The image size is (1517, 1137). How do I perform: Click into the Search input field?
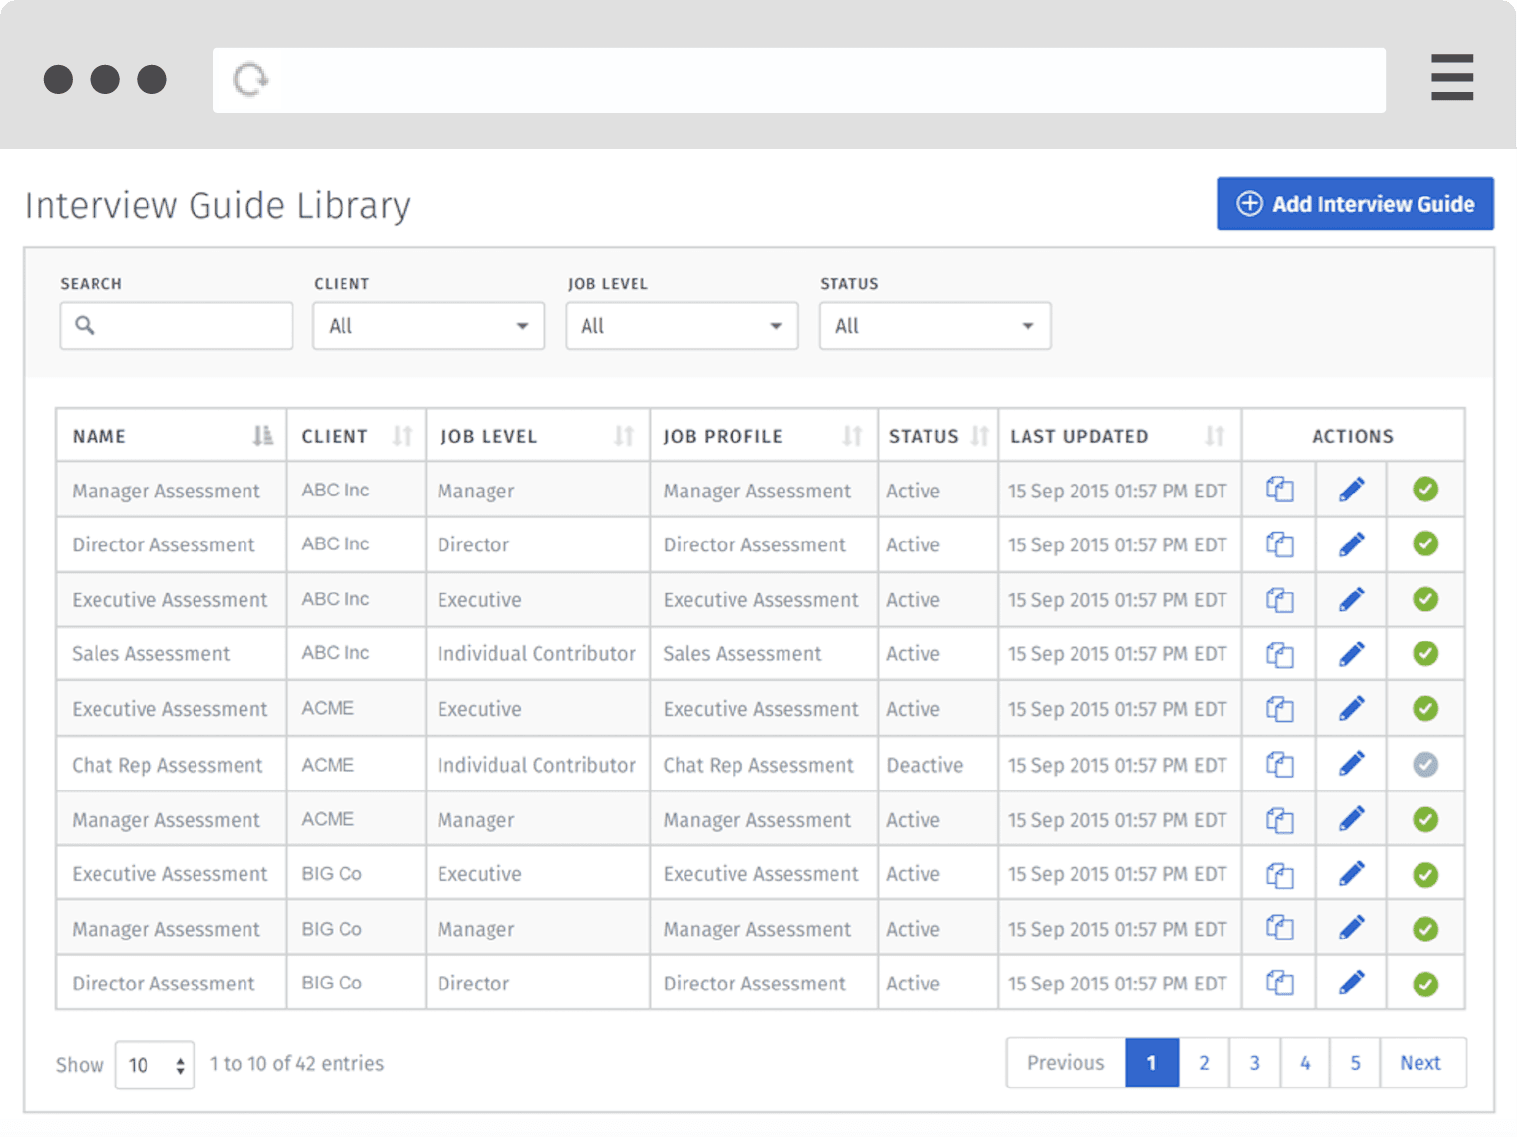pyautogui.click(x=176, y=326)
